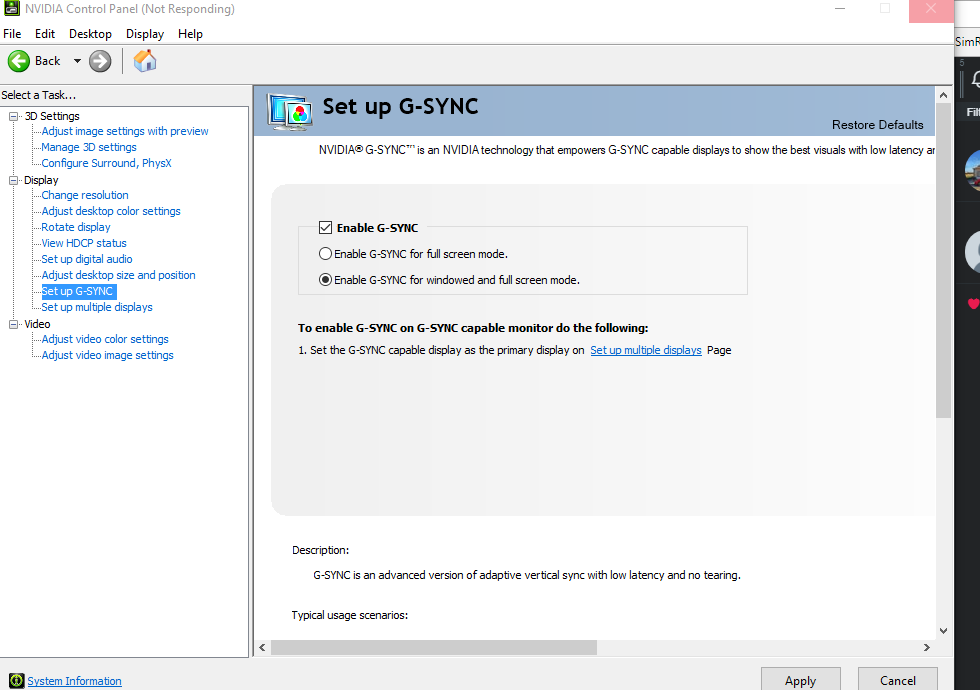Screen dimensions: 980x690
Task: Click the horizontal scrollbar thumb
Action: point(434,648)
